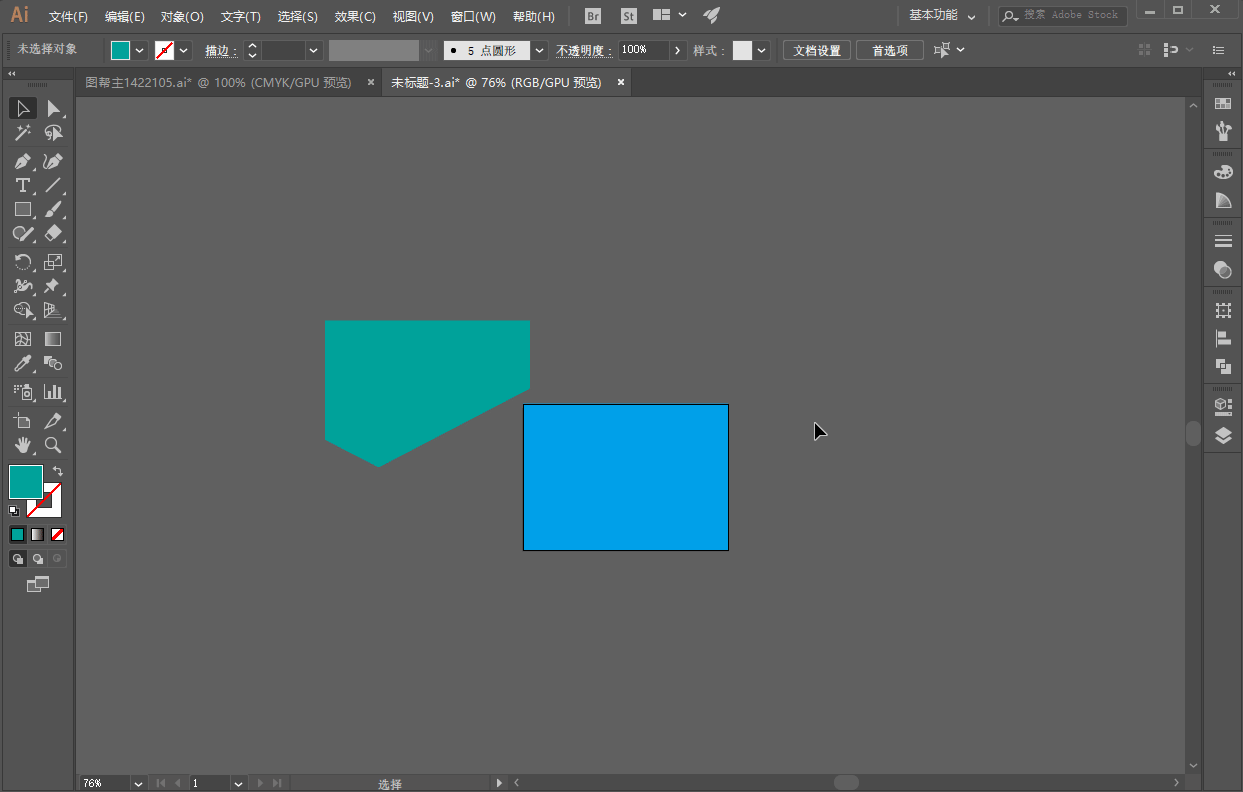Open the Transparency panel icon

1222,269
